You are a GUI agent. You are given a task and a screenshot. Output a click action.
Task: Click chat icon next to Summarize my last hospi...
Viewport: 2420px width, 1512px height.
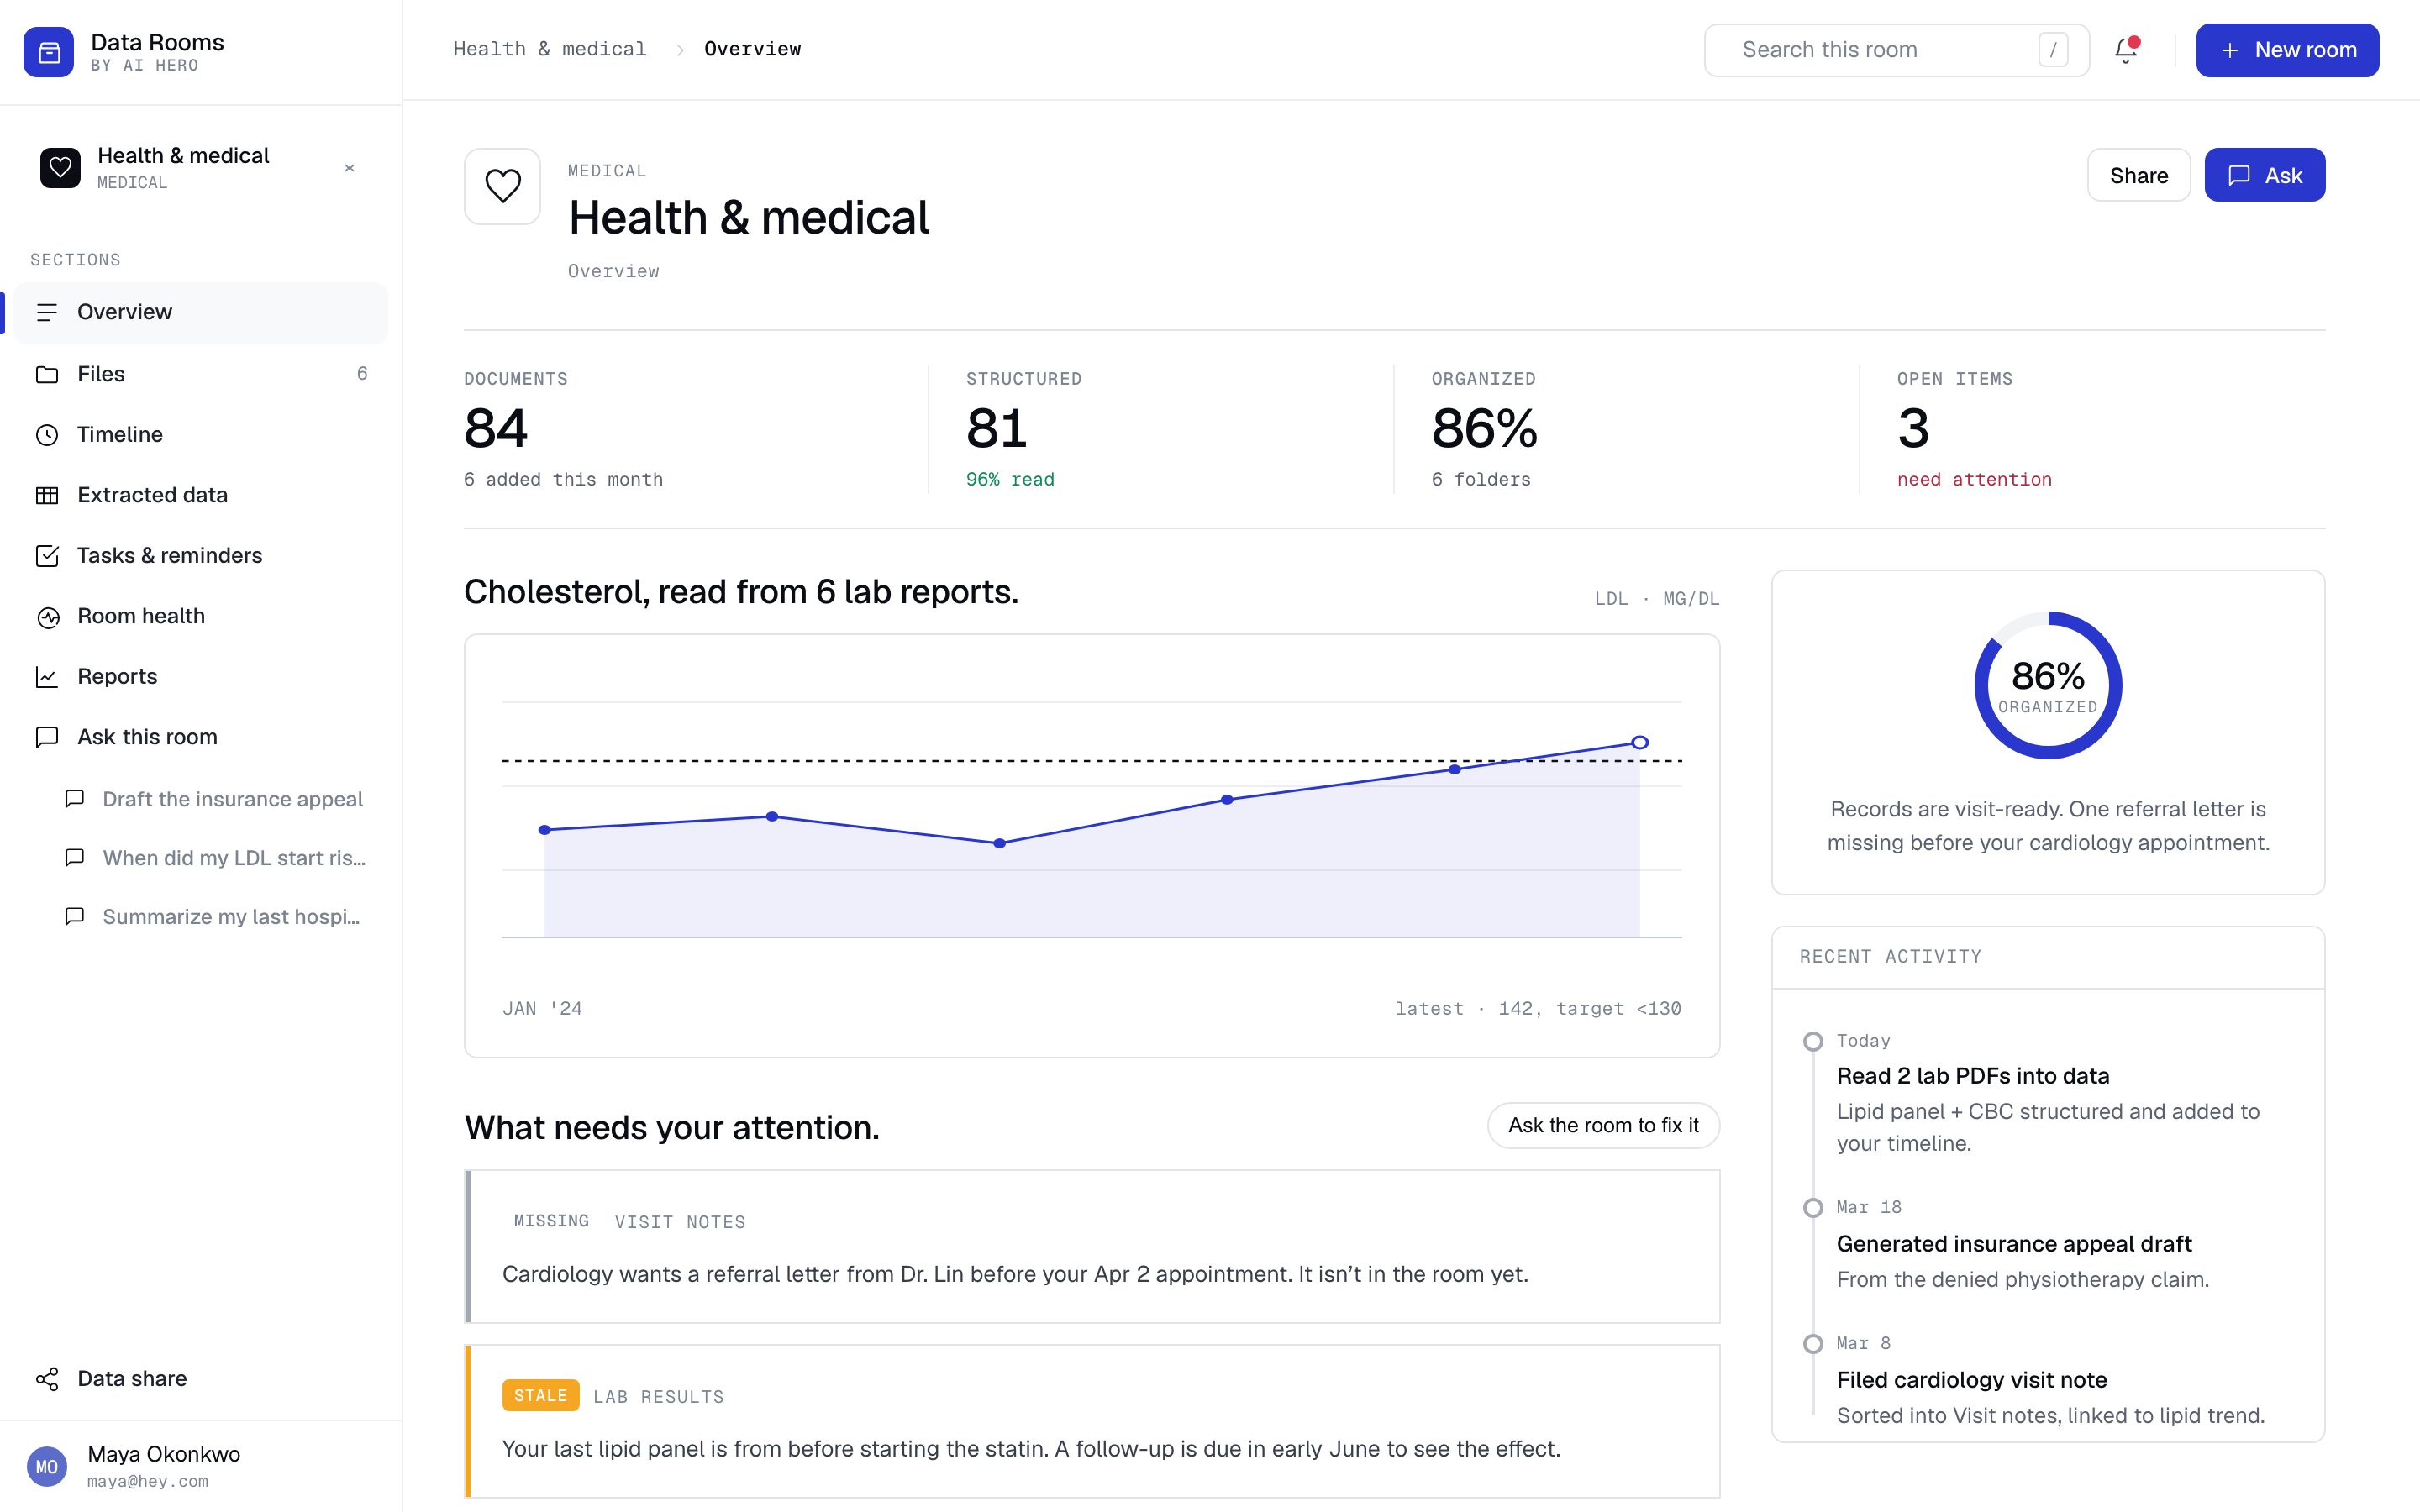74,916
